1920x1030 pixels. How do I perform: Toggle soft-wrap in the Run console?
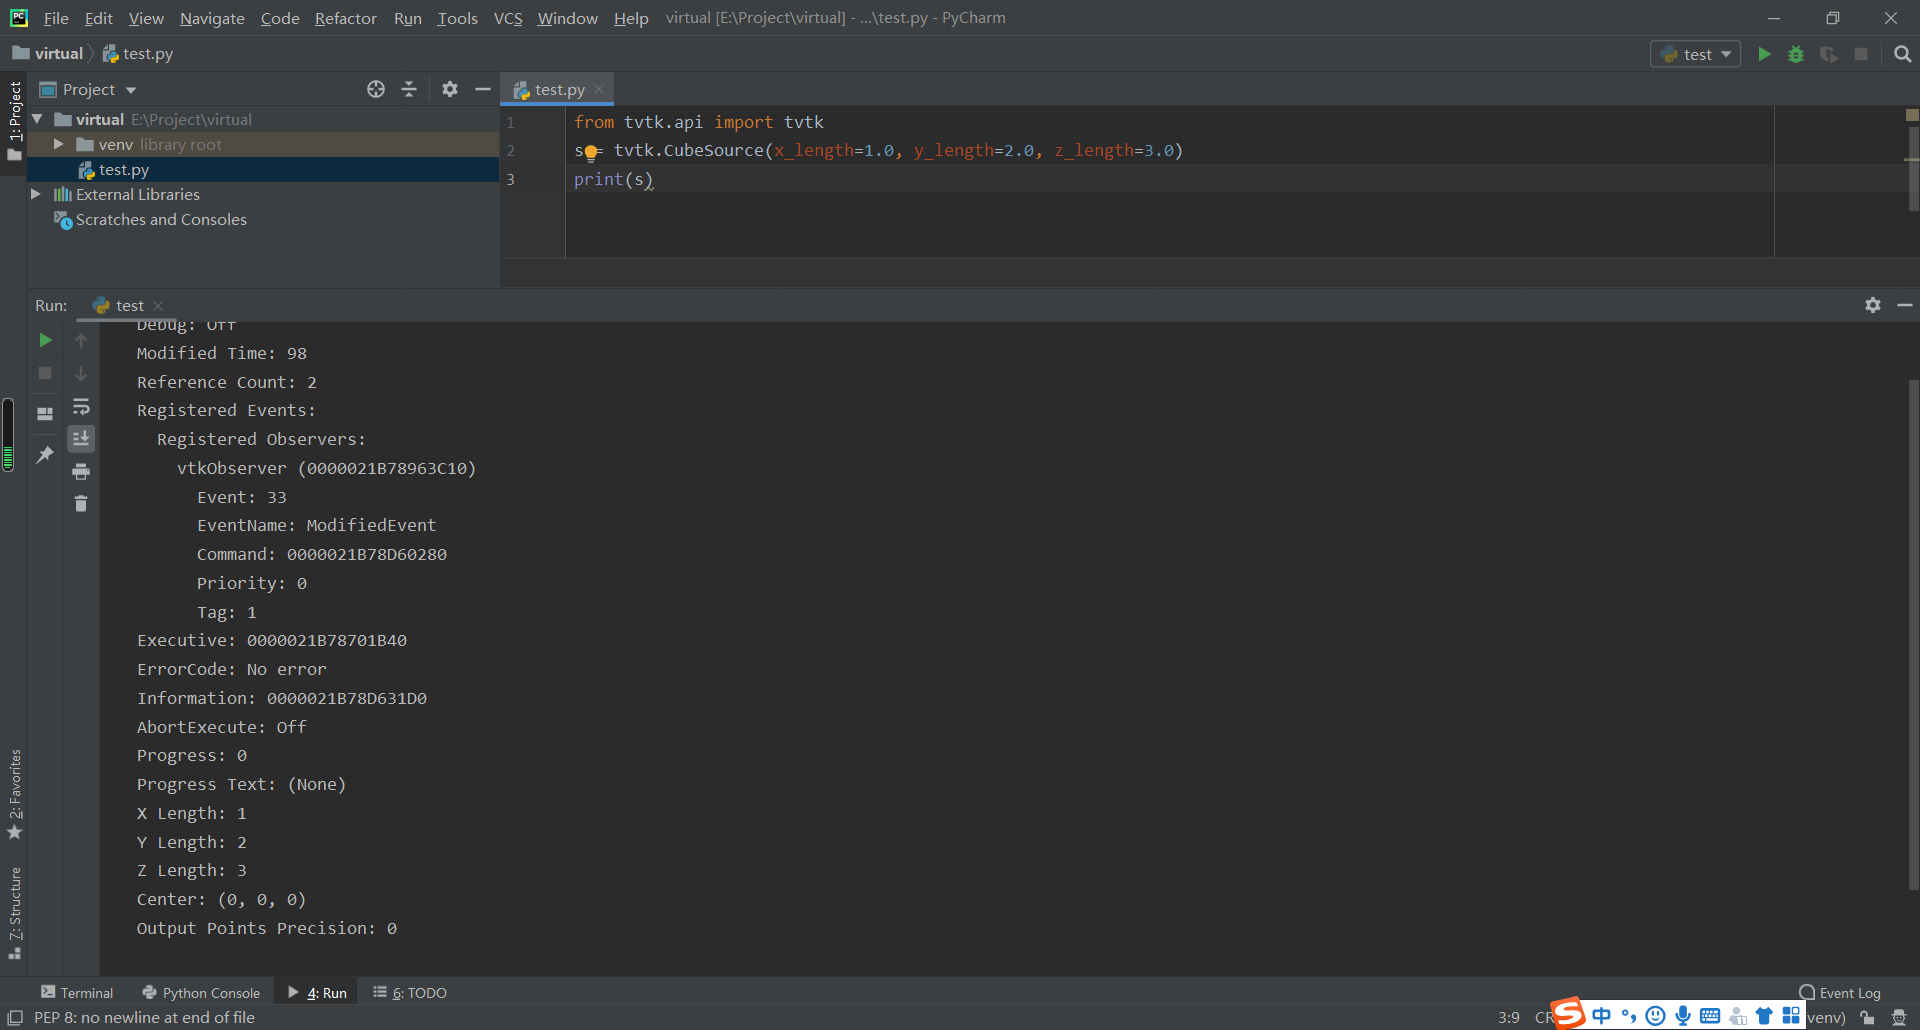81,407
